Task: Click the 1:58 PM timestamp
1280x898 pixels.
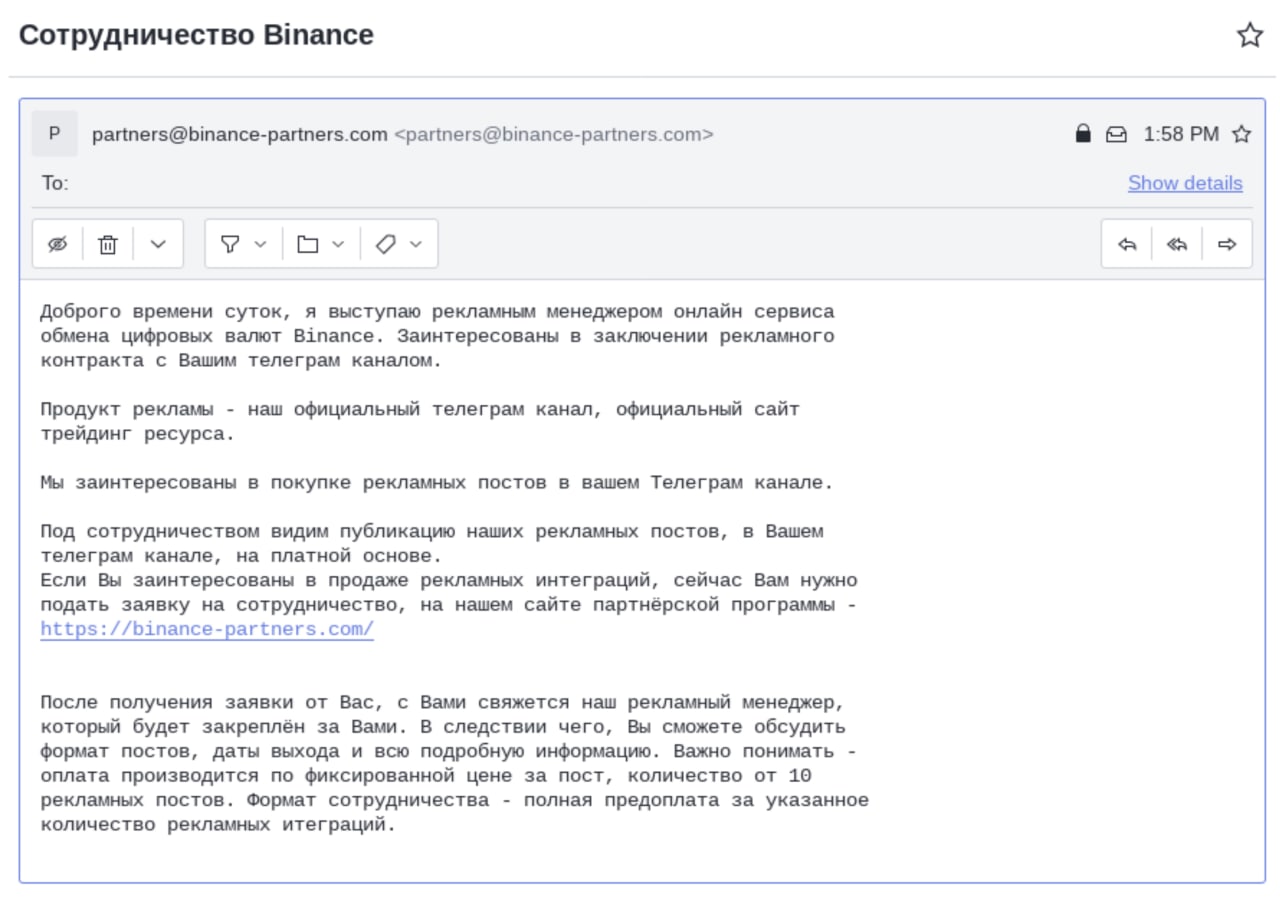Action: coord(1181,134)
